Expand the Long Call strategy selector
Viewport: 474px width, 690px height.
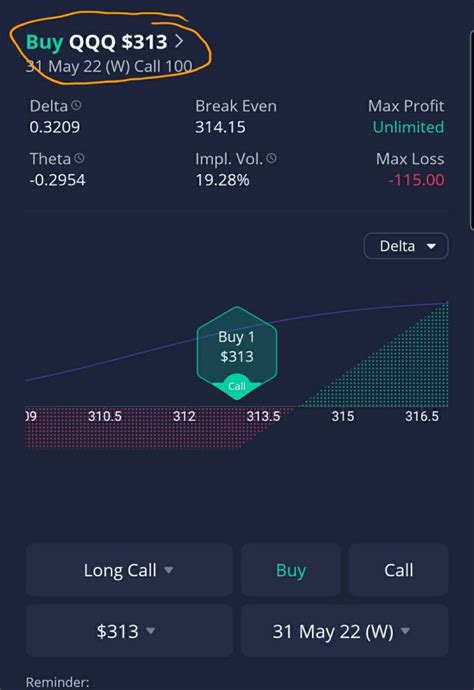129,570
